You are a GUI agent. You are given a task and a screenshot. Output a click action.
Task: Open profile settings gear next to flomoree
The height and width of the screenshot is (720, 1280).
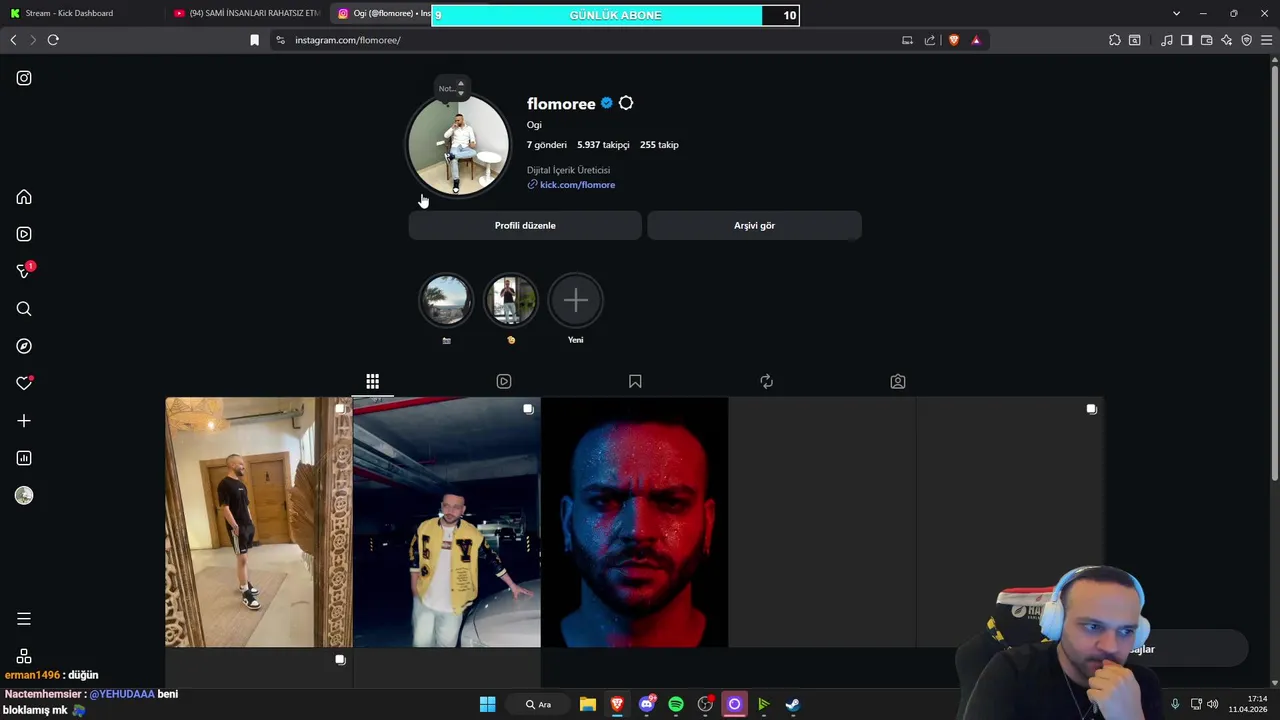pyautogui.click(x=626, y=103)
